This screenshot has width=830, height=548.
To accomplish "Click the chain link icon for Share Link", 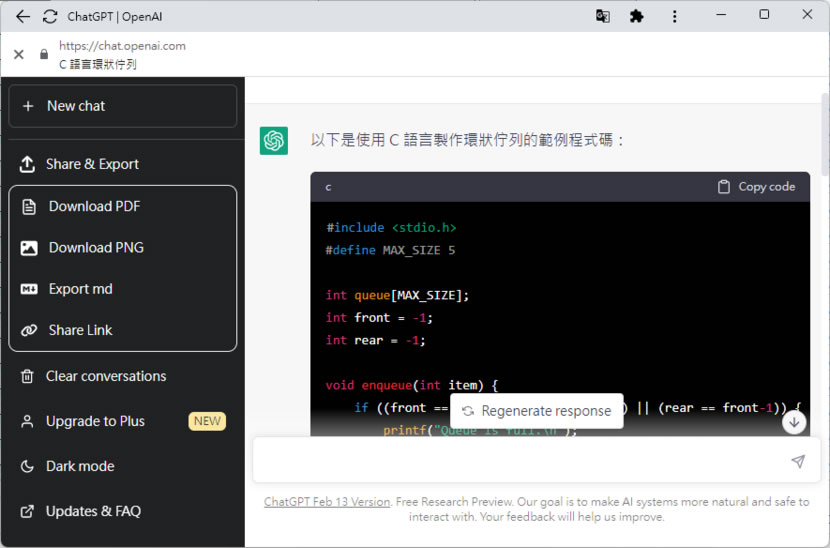I will (29, 330).
